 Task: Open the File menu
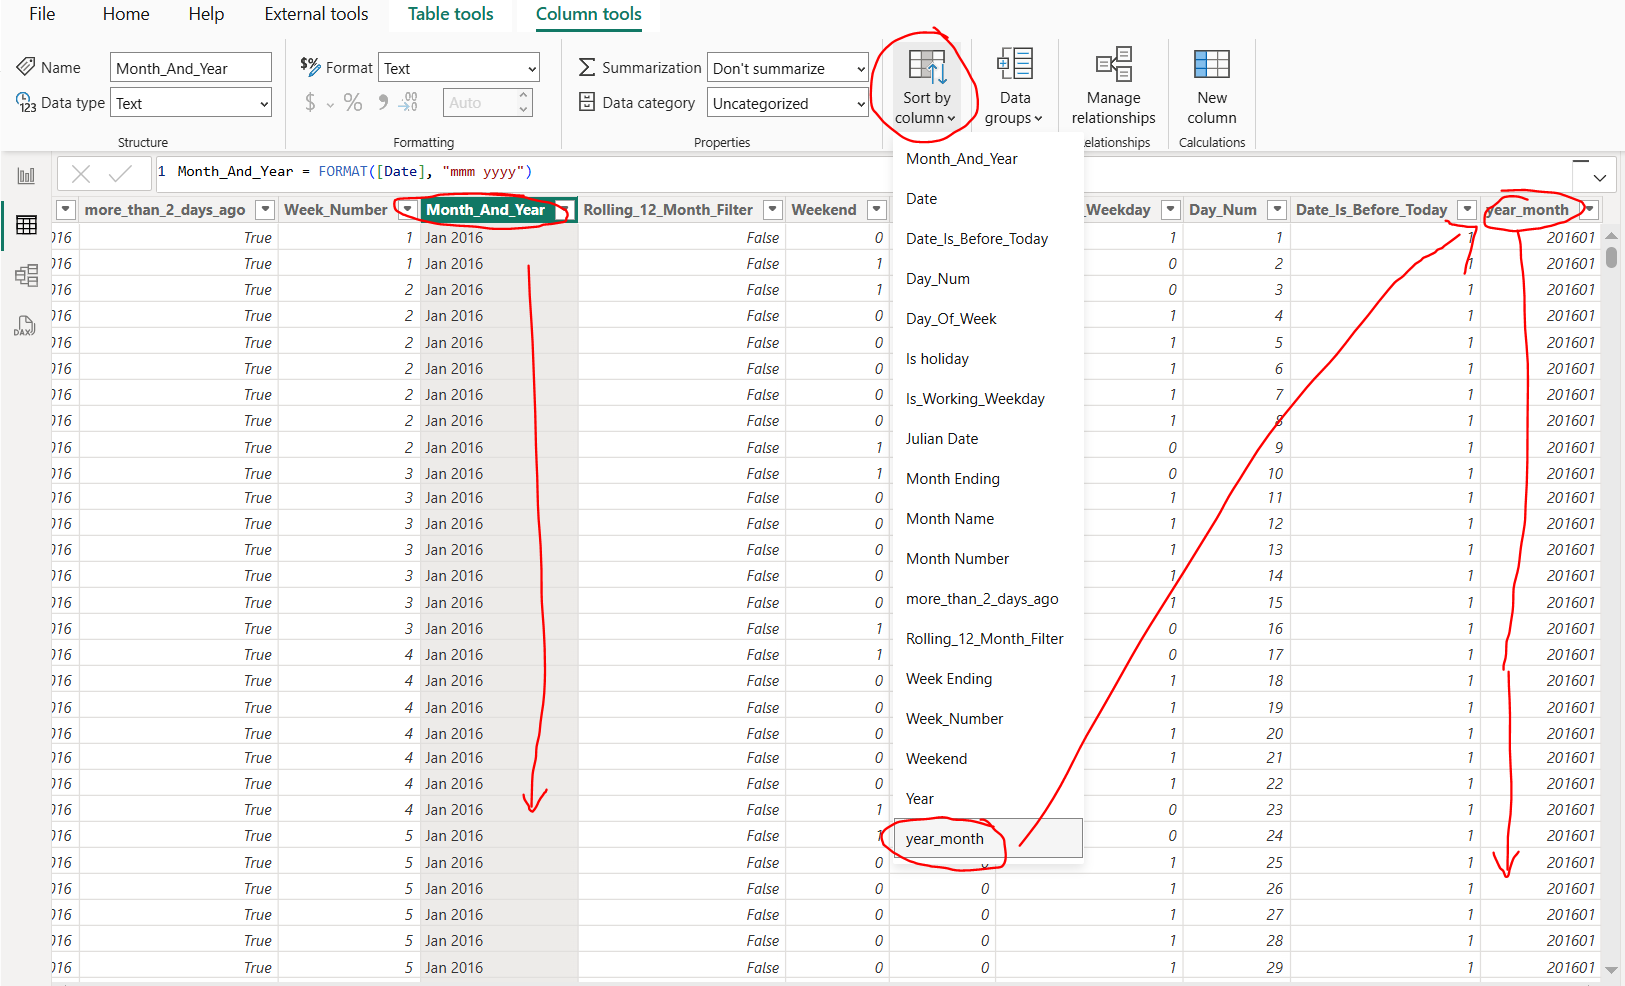pos(42,14)
